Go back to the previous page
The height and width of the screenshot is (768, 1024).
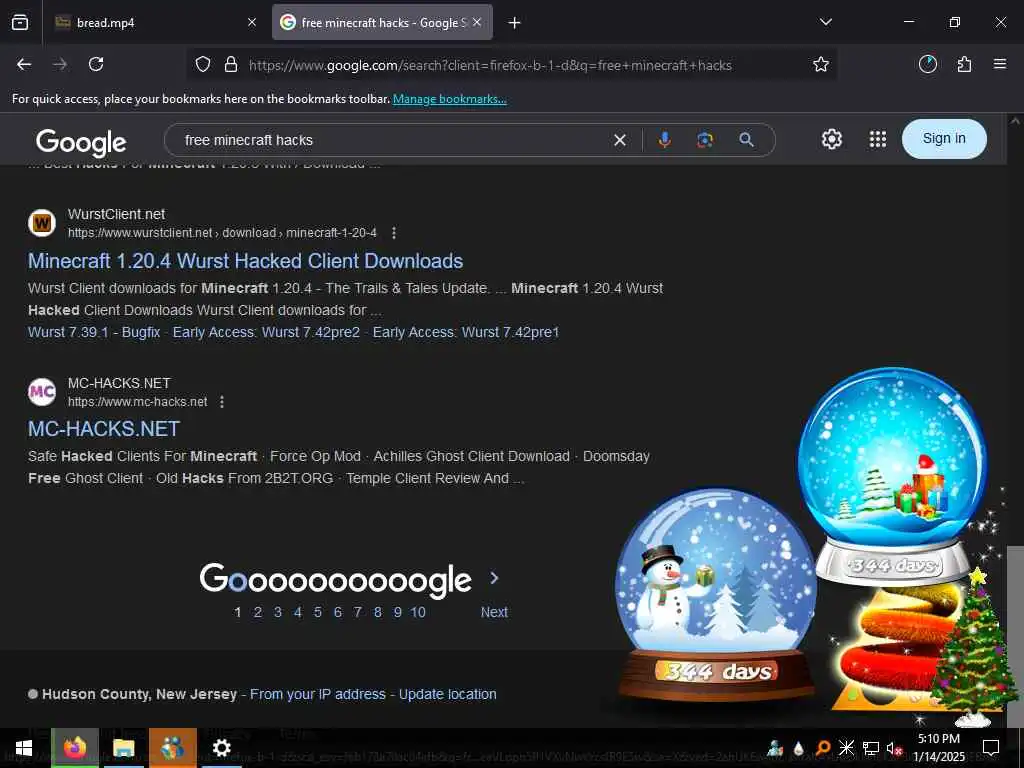click(x=24, y=64)
